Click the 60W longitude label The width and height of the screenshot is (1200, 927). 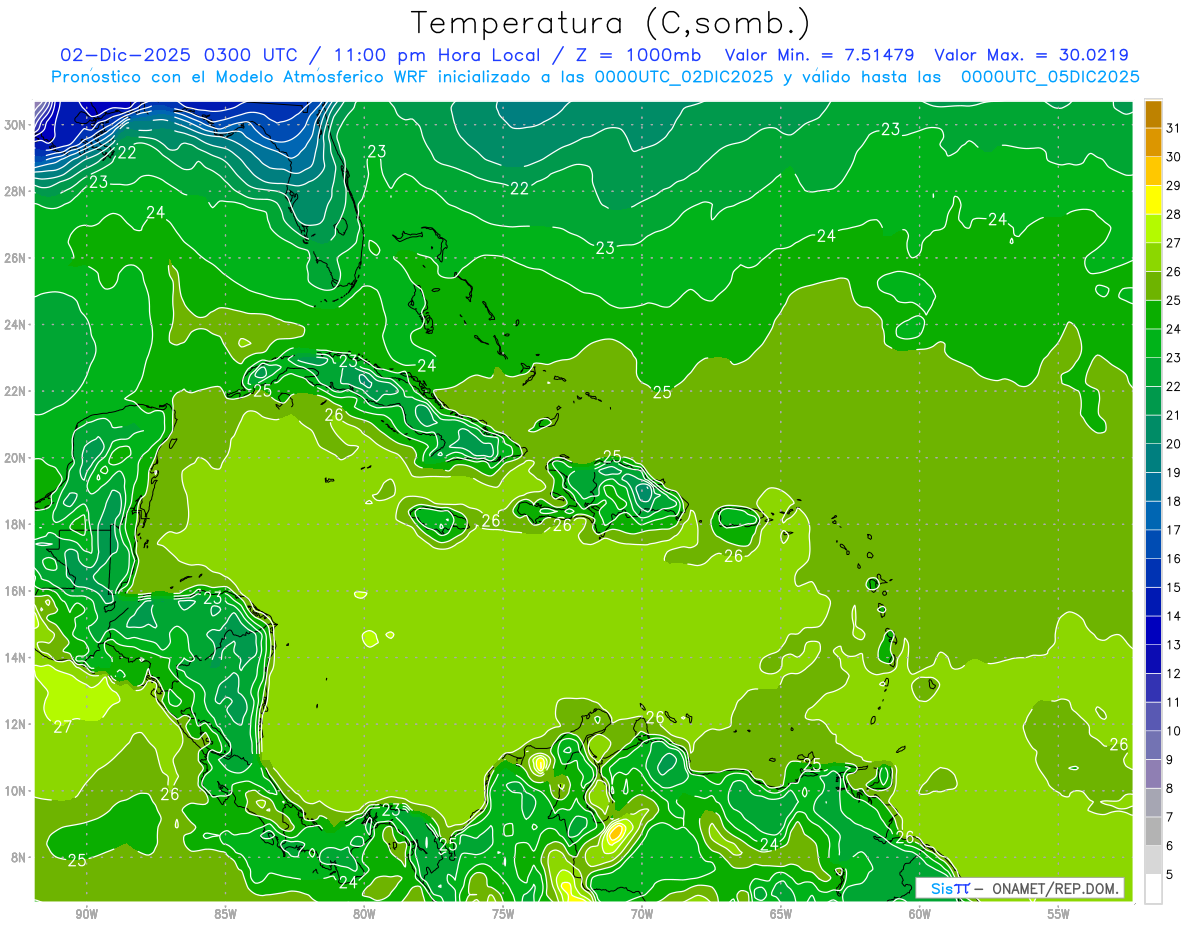(920, 915)
